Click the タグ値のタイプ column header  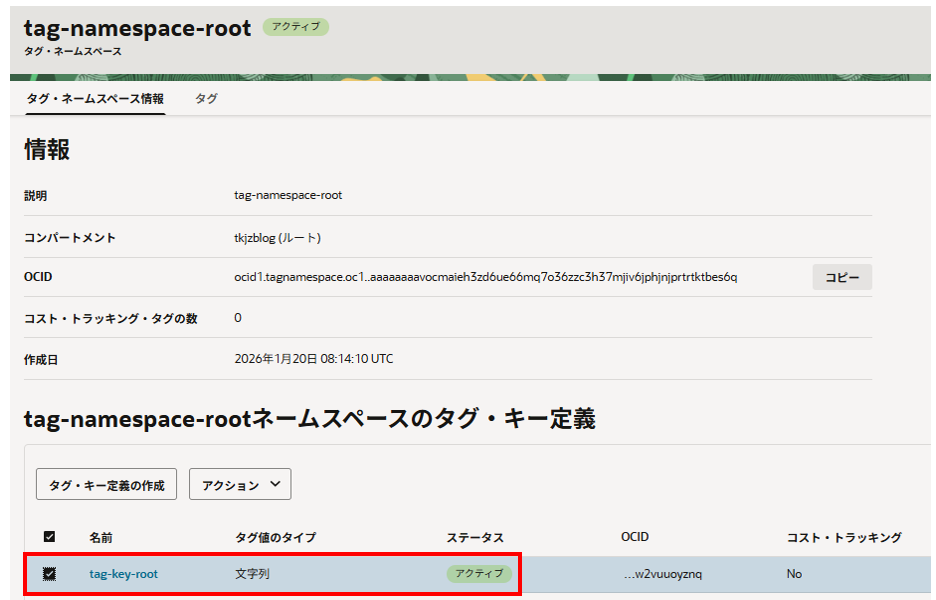[x=275, y=538]
